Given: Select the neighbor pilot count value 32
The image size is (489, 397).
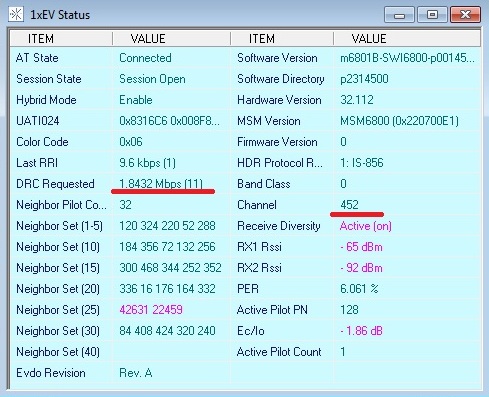Looking at the screenshot, I should [125, 205].
